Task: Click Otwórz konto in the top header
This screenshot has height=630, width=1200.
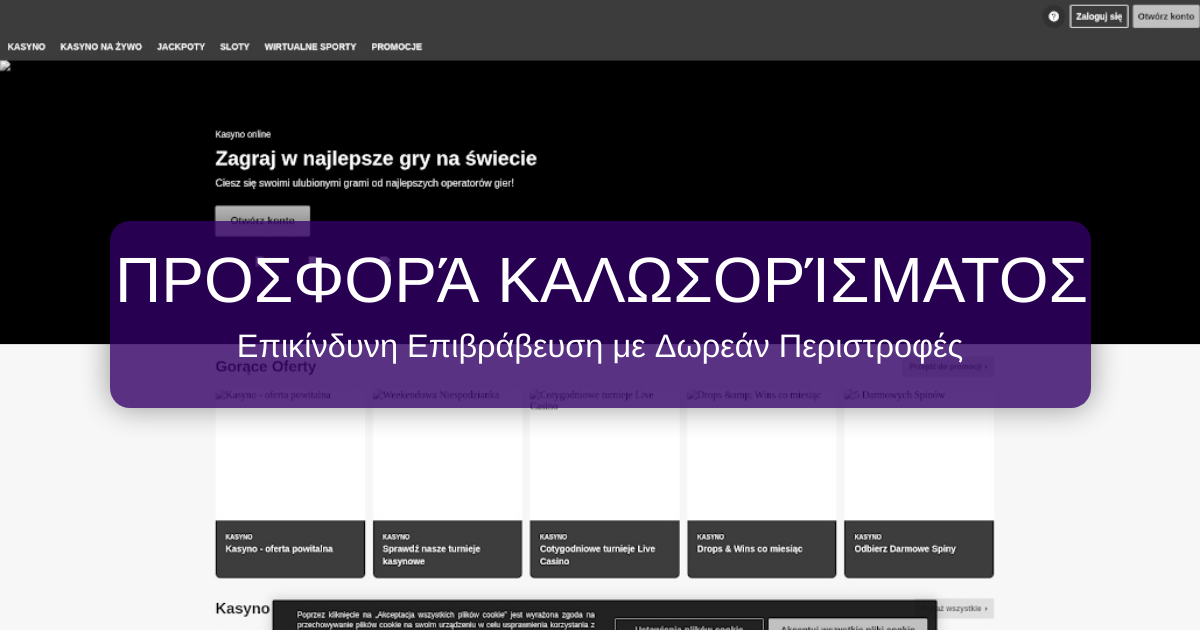Action: (x=1165, y=16)
